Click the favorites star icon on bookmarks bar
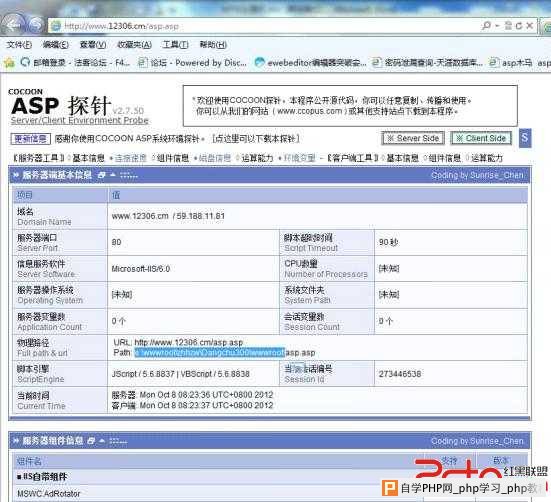551x502 pixels. [x=9, y=63]
